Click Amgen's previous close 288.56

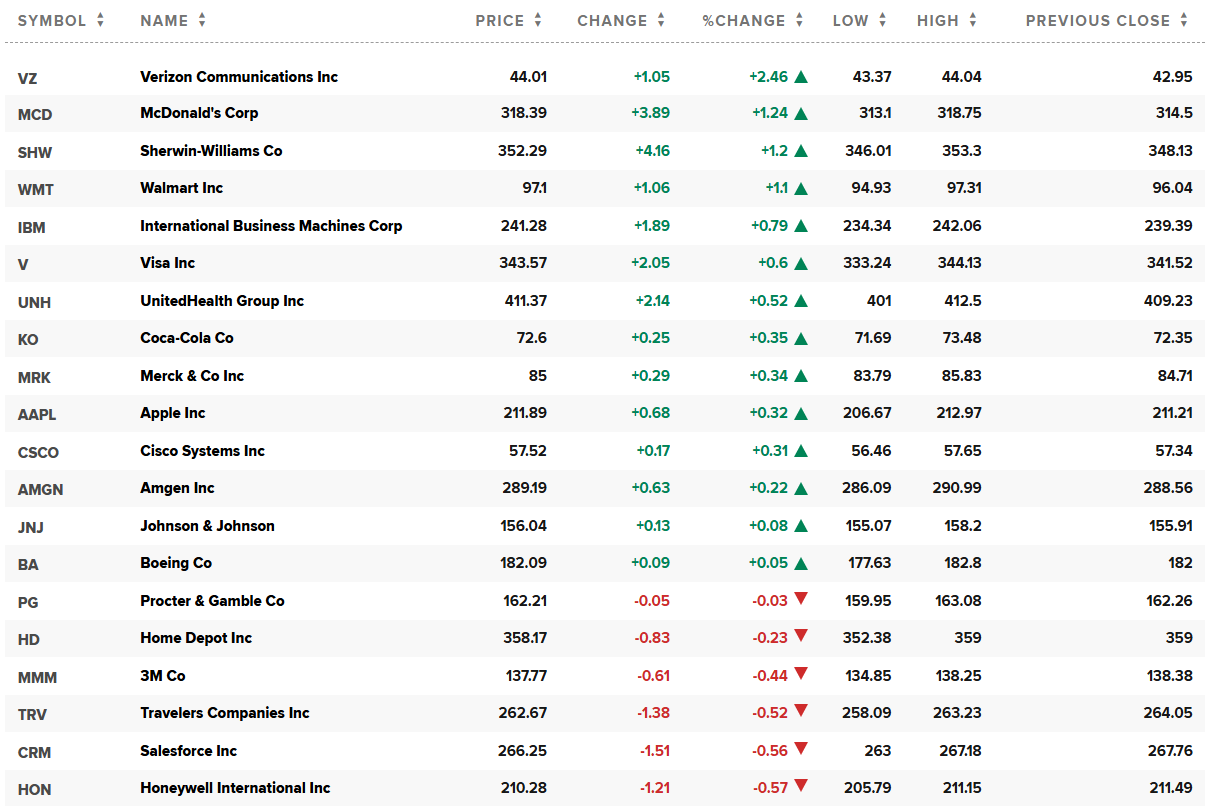point(1167,488)
